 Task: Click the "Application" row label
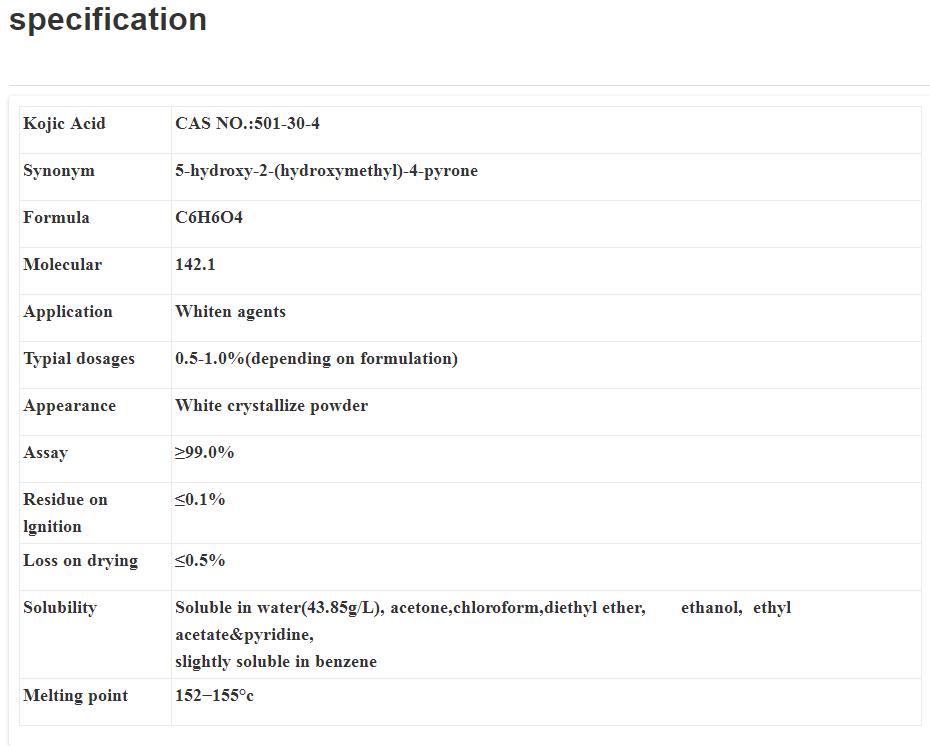[x=68, y=312]
